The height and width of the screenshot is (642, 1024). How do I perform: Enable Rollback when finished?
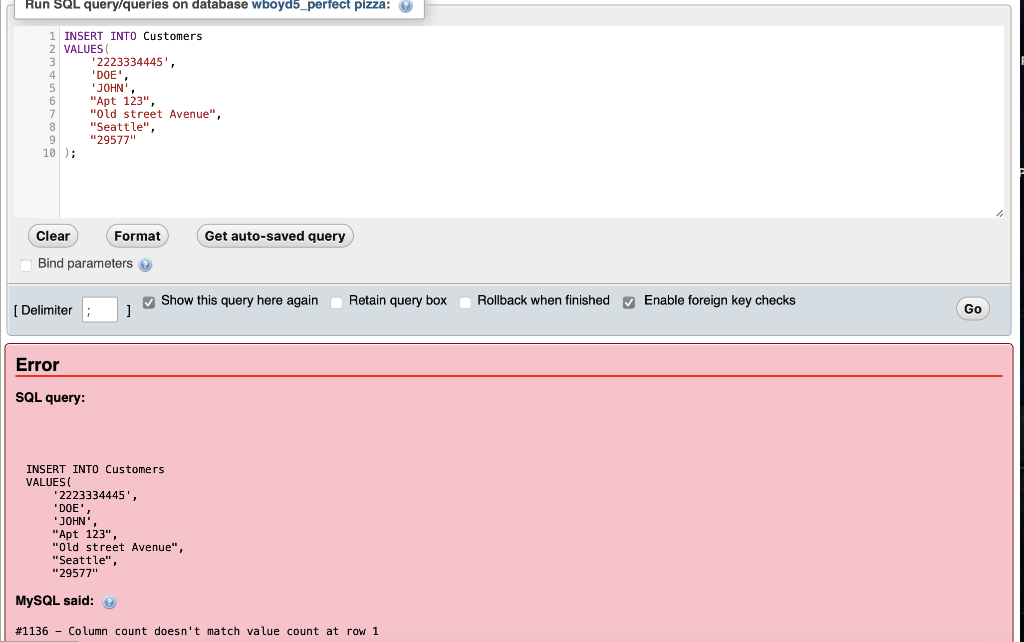465,301
